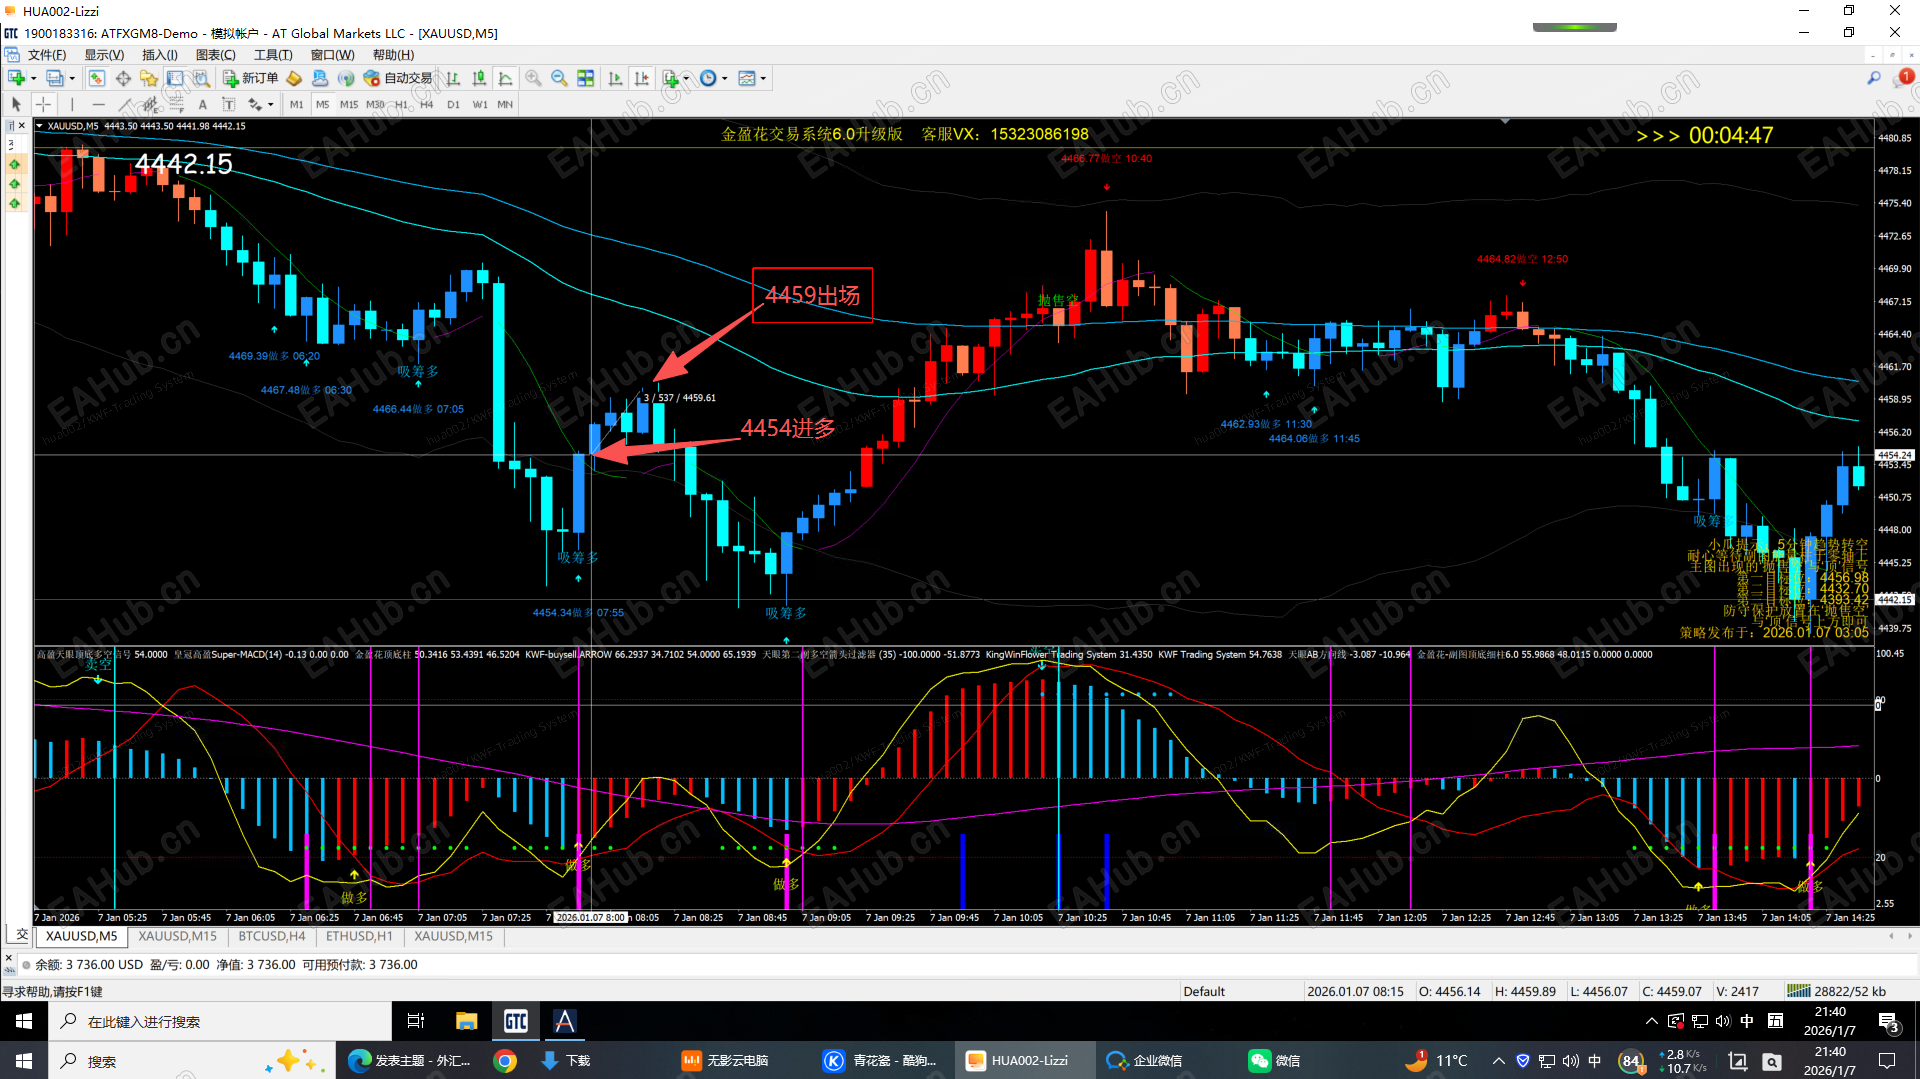This screenshot has width=1920, height=1079.
Task: Open the Indicators list icon
Action: [670, 78]
